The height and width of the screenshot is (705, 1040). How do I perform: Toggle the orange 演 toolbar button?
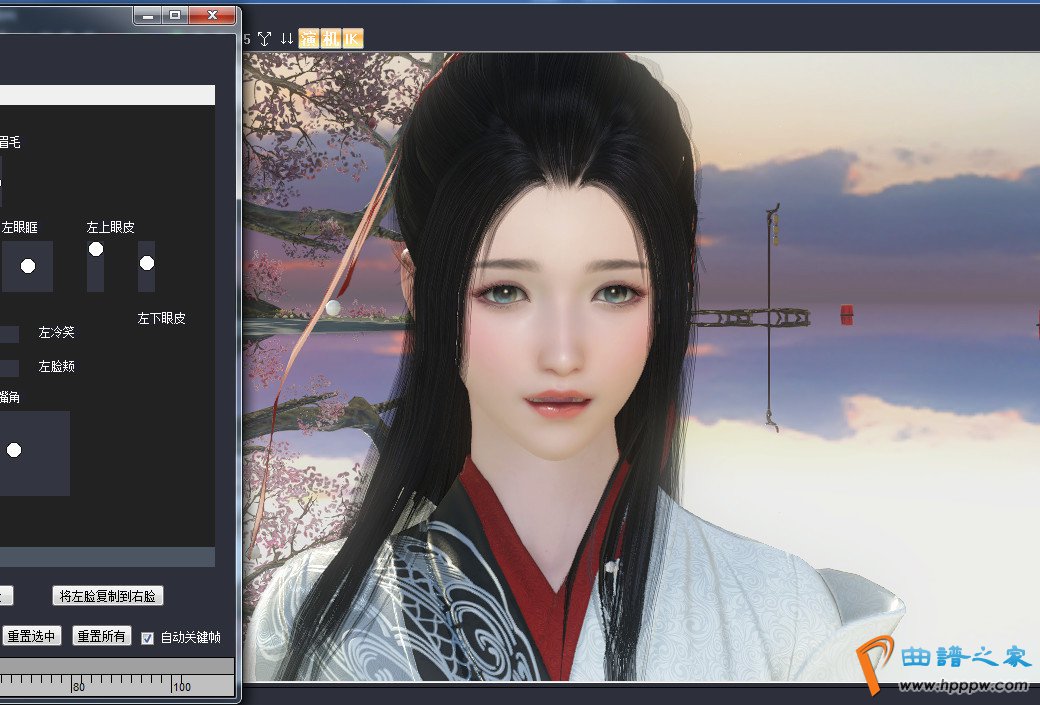click(x=308, y=39)
